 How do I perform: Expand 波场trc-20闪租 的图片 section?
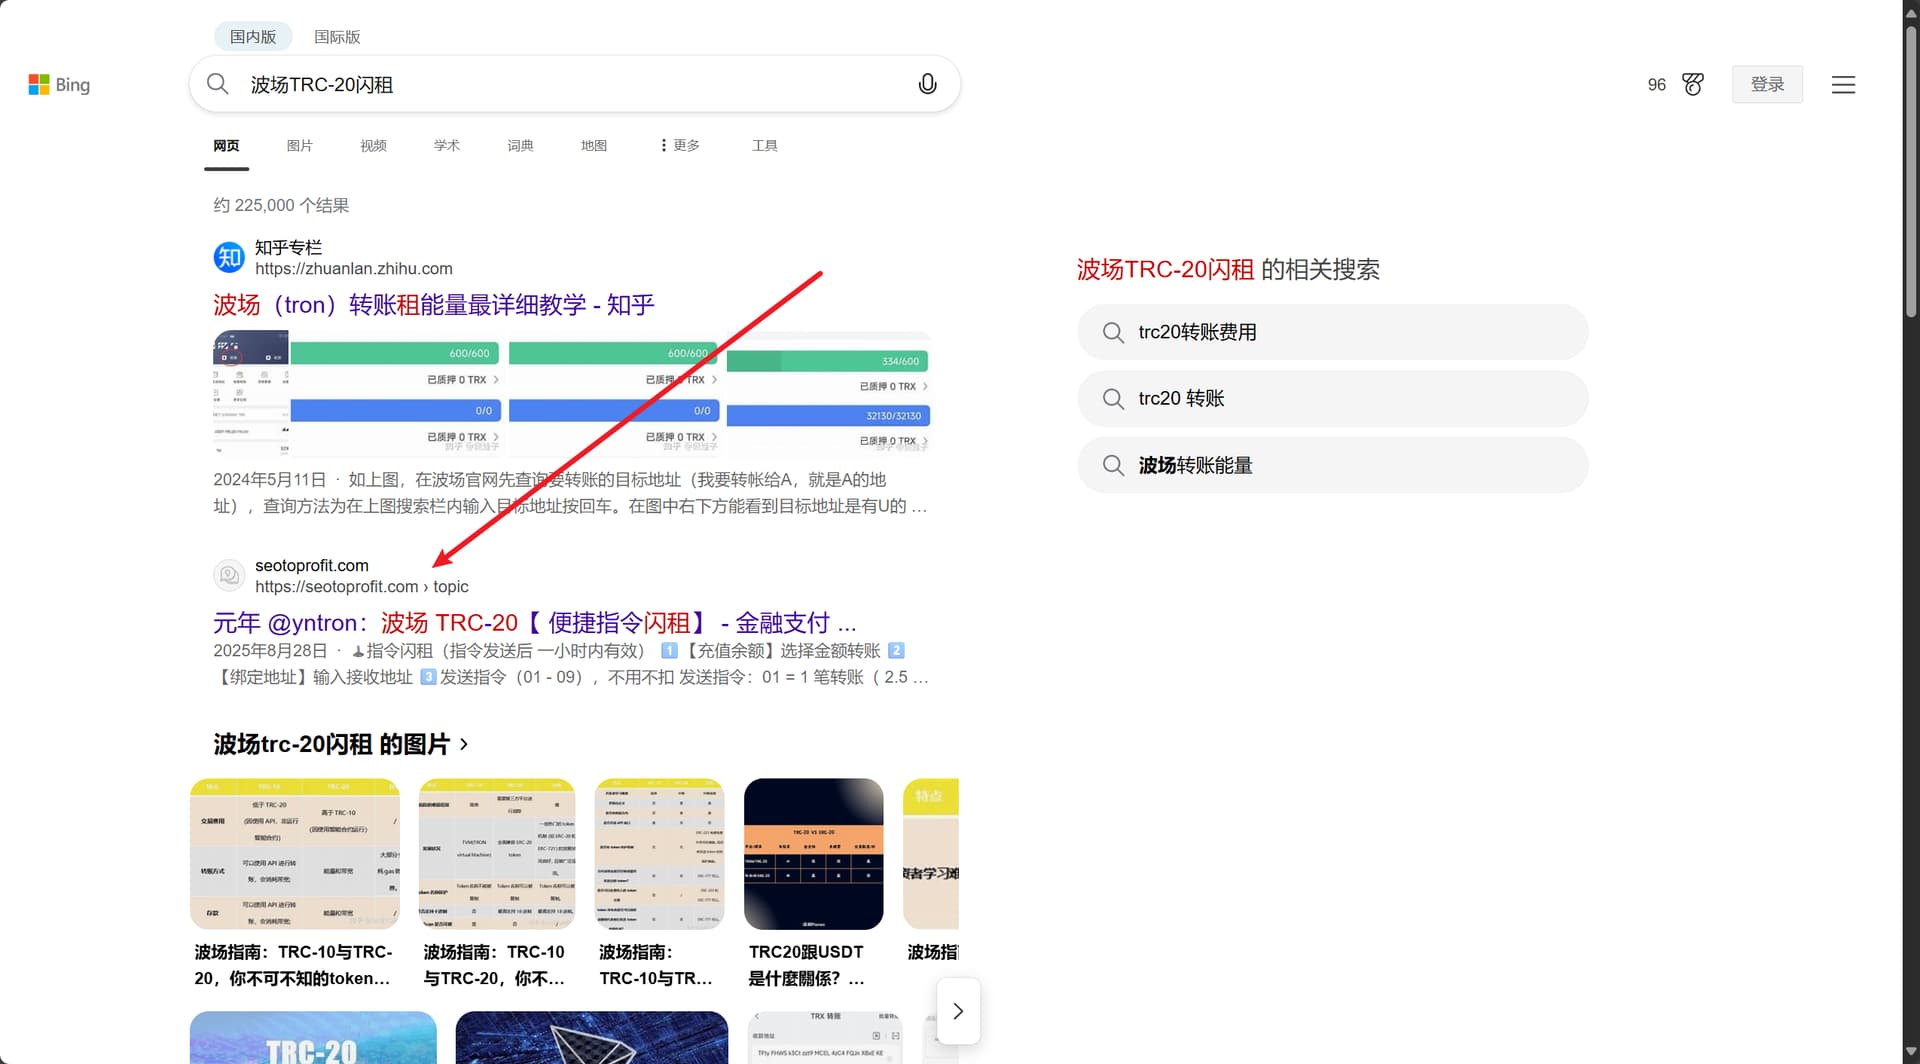340,745
